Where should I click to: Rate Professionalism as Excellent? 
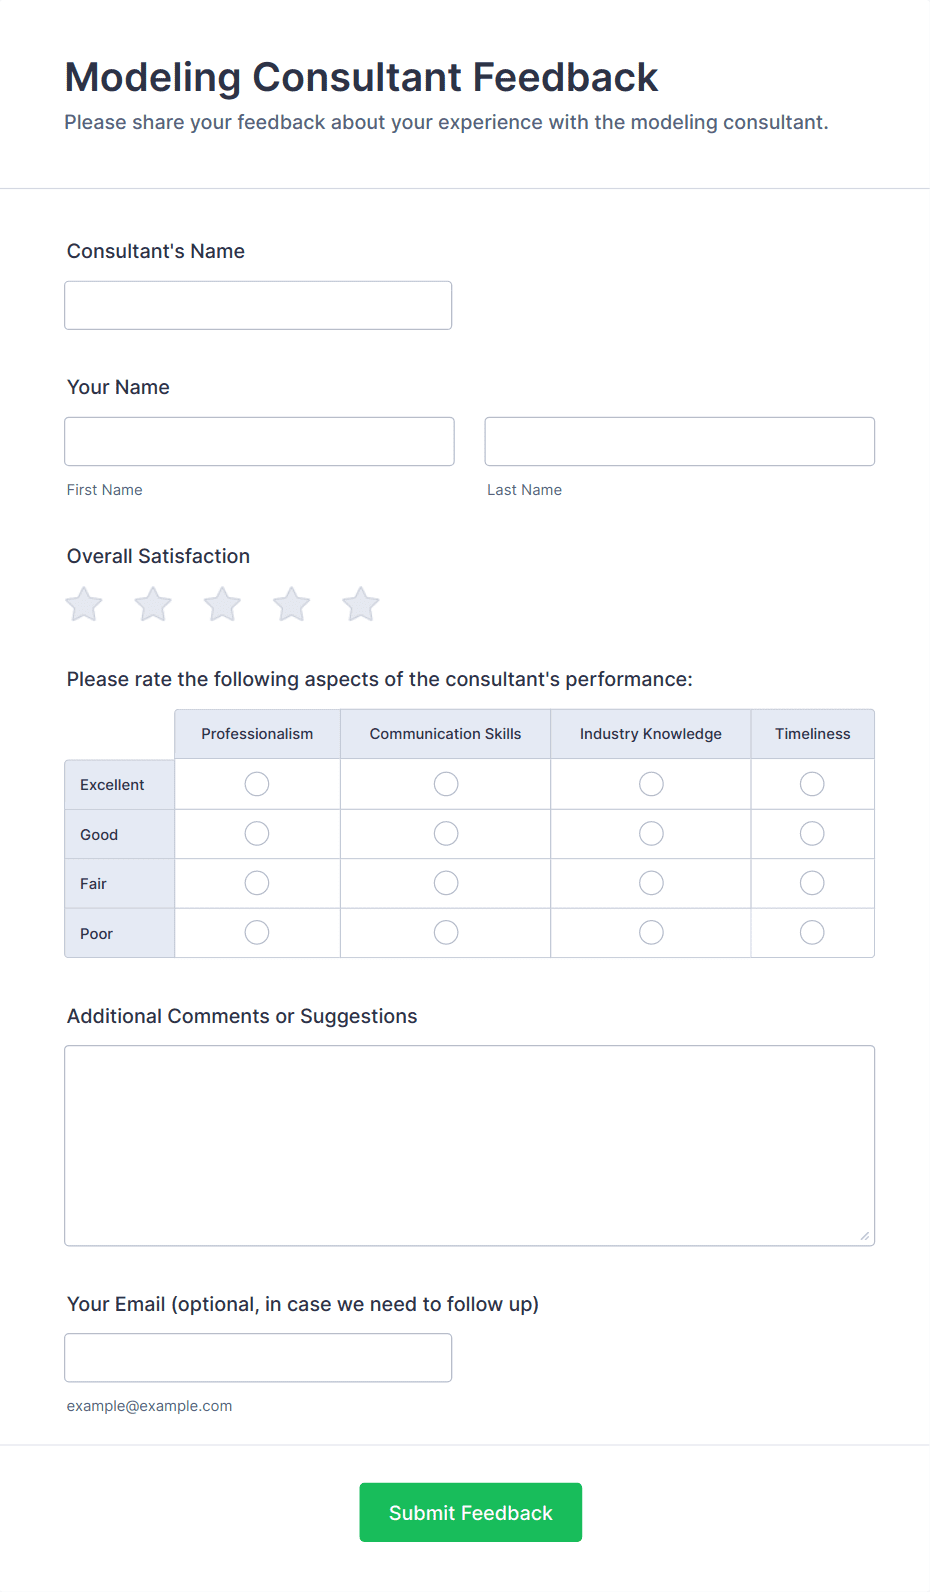click(x=257, y=784)
